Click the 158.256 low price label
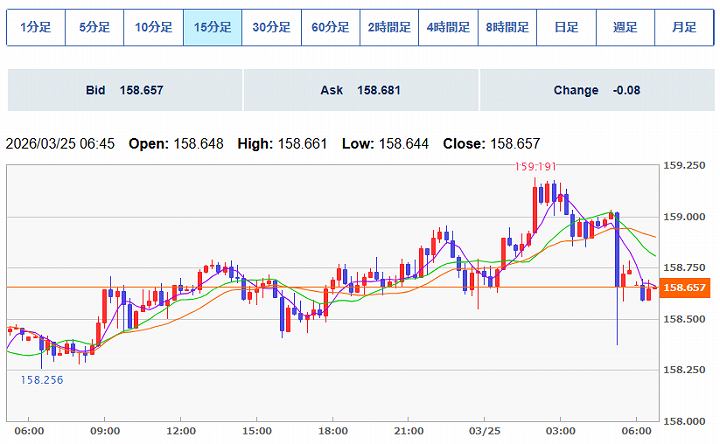720x444 pixels. pyautogui.click(x=41, y=380)
